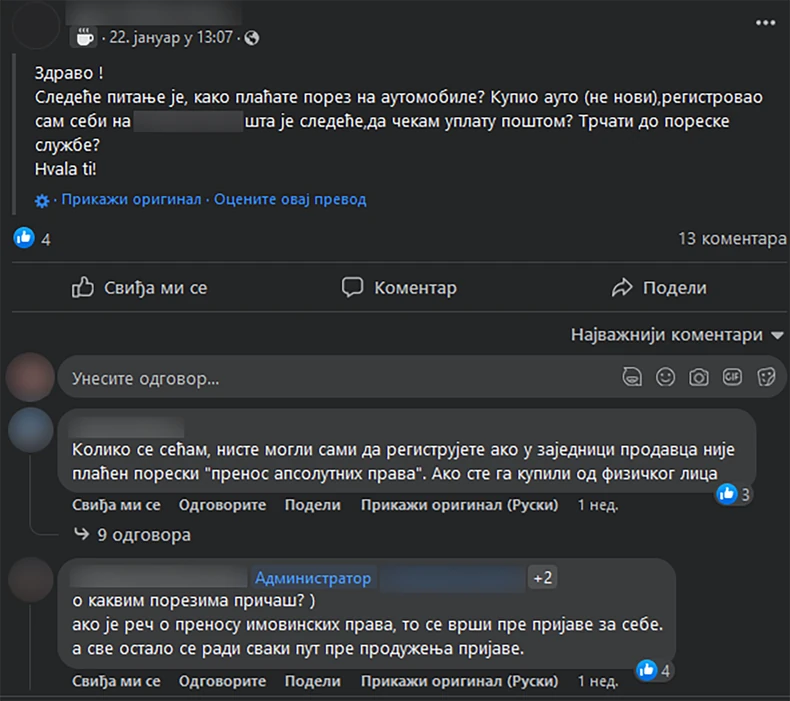Viewport: 790px width, 701px height.
Task: Attach a photo using the camera icon
Action: 699,377
